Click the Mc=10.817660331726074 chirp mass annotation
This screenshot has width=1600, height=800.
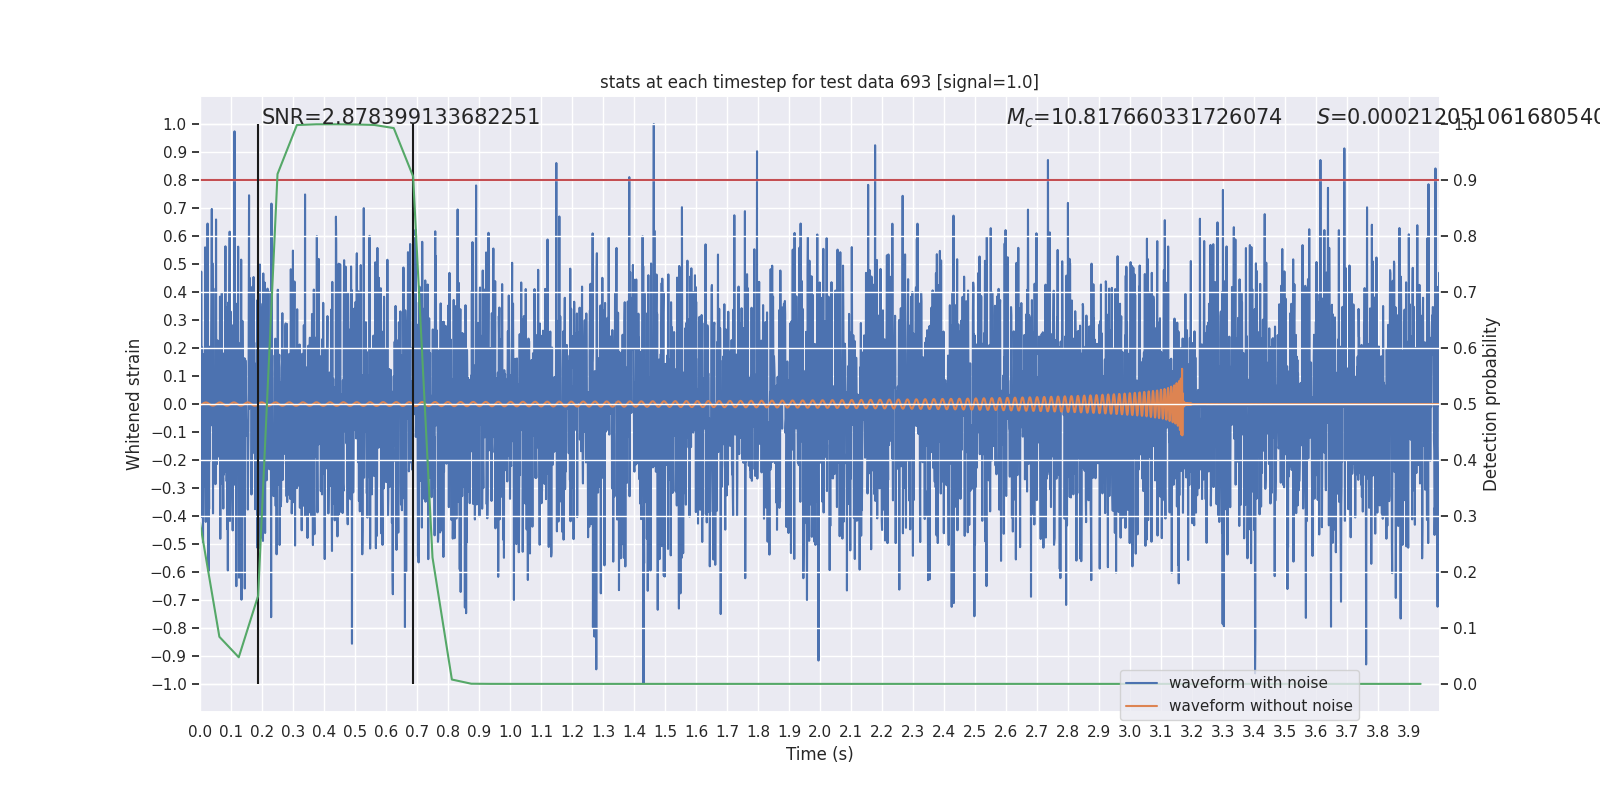pos(1144,117)
